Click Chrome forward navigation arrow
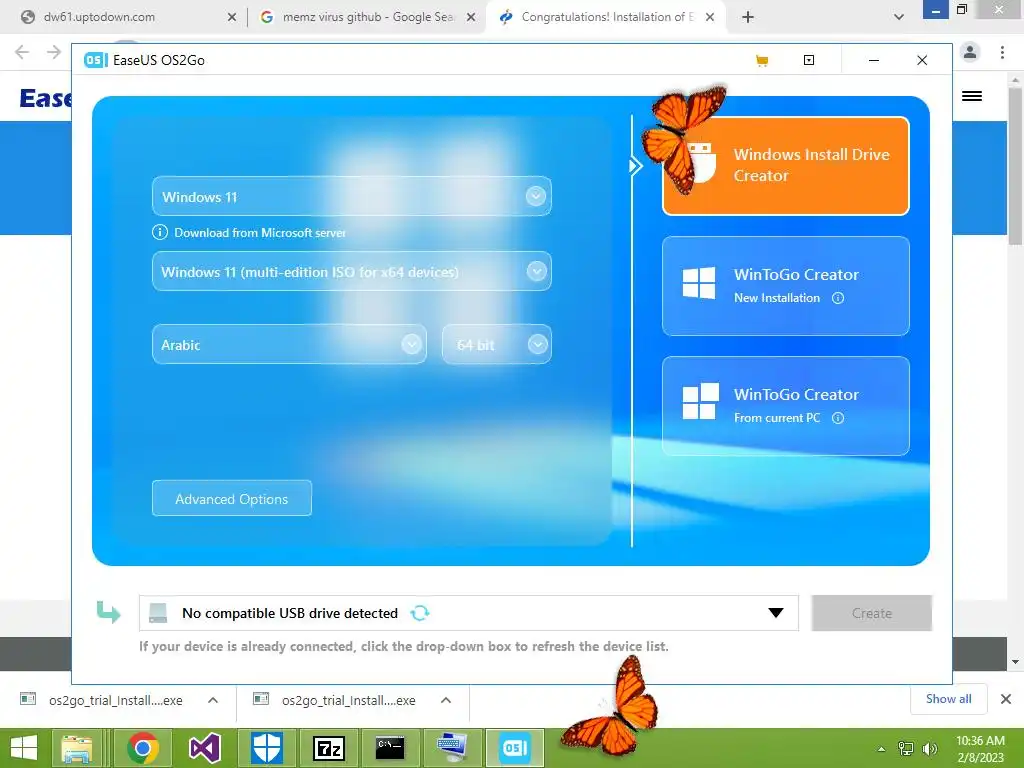This screenshot has width=1024, height=768. click(x=54, y=52)
